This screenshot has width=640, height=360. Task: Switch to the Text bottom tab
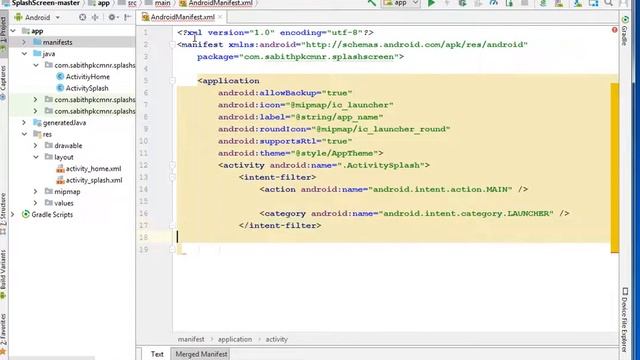tap(157, 354)
